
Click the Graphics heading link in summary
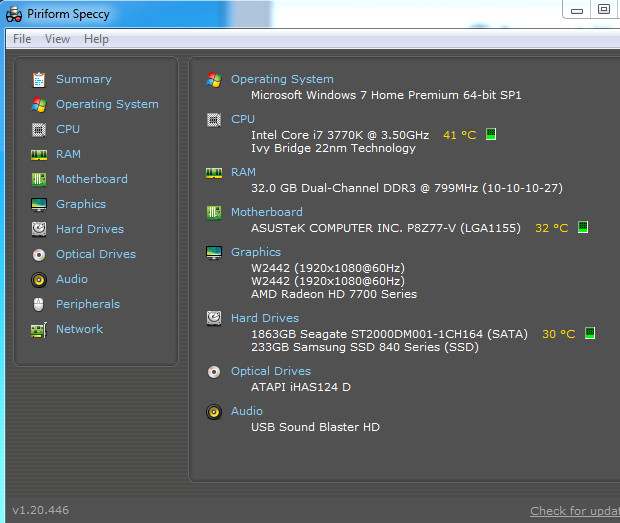click(x=256, y=252)
